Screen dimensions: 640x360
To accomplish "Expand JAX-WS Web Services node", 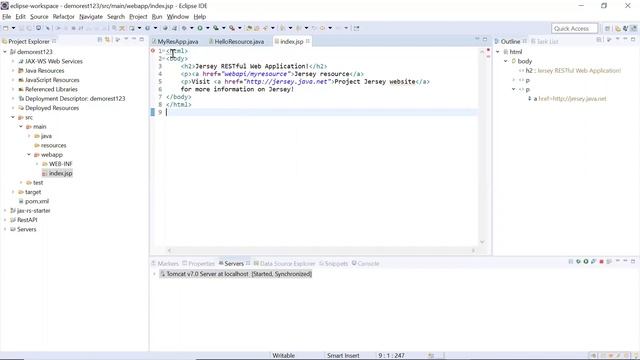I will tap(13, 61).
